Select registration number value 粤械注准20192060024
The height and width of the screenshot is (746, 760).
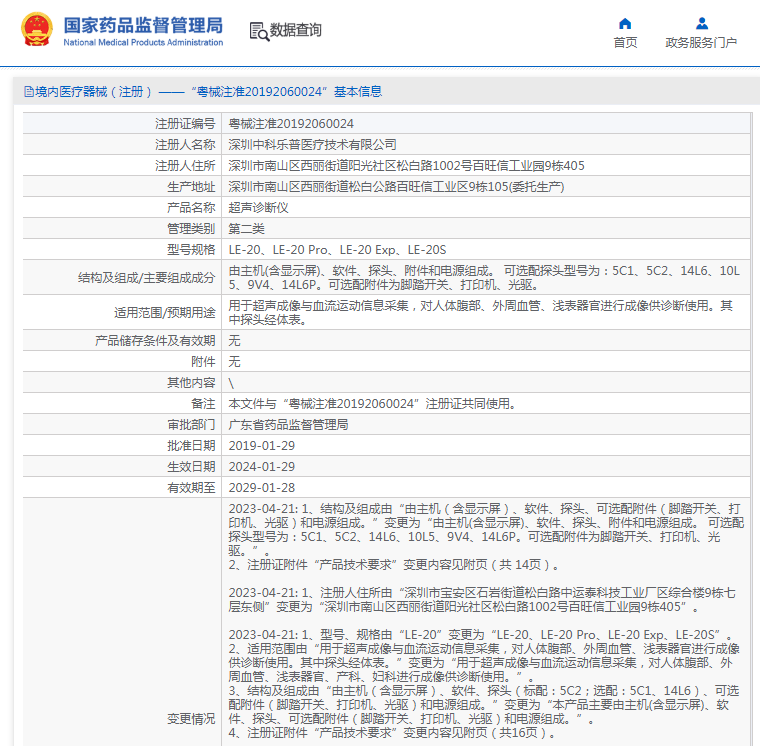click(291, 124)
